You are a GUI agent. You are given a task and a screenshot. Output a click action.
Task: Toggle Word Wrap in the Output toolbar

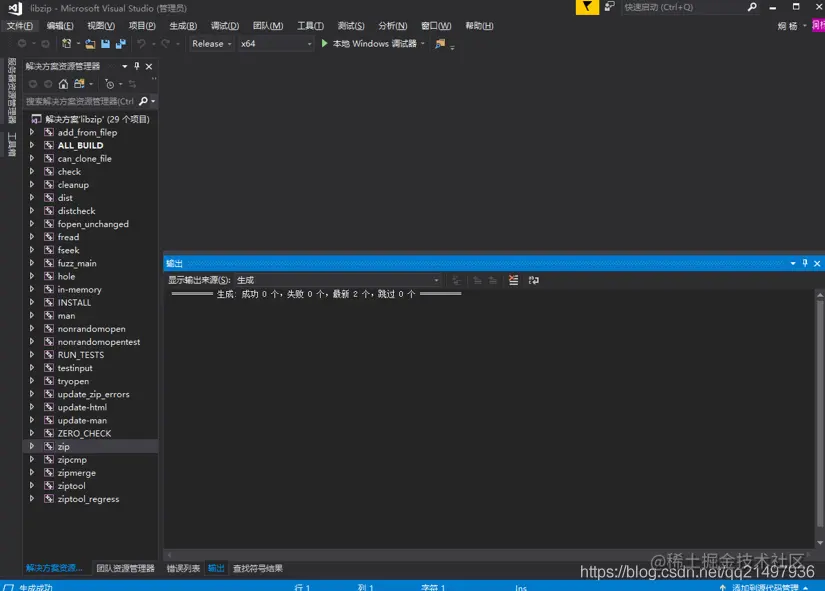[534, 280]
